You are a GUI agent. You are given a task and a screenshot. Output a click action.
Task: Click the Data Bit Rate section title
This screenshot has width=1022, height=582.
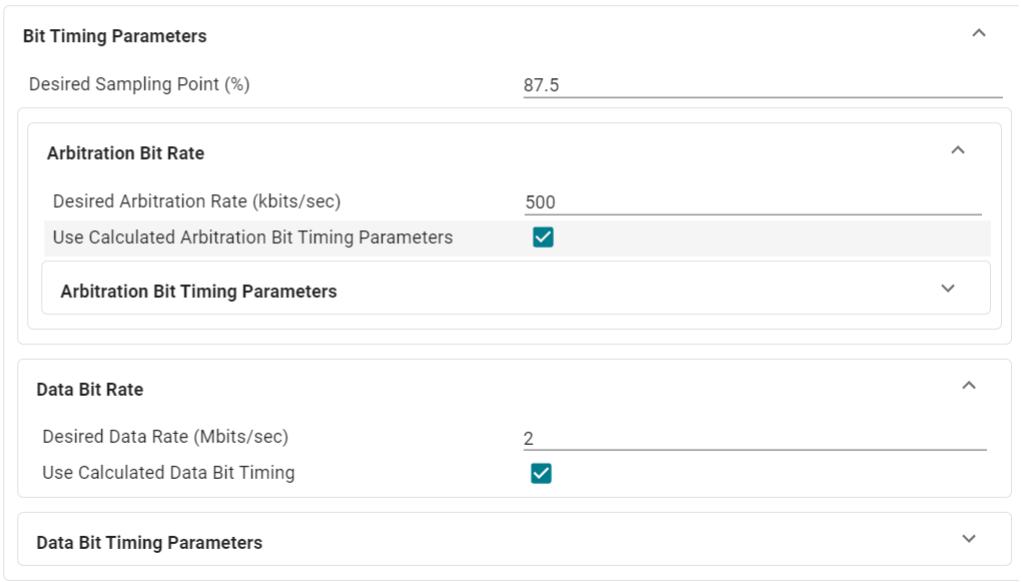pyautogui.click(x=90, y=390)
